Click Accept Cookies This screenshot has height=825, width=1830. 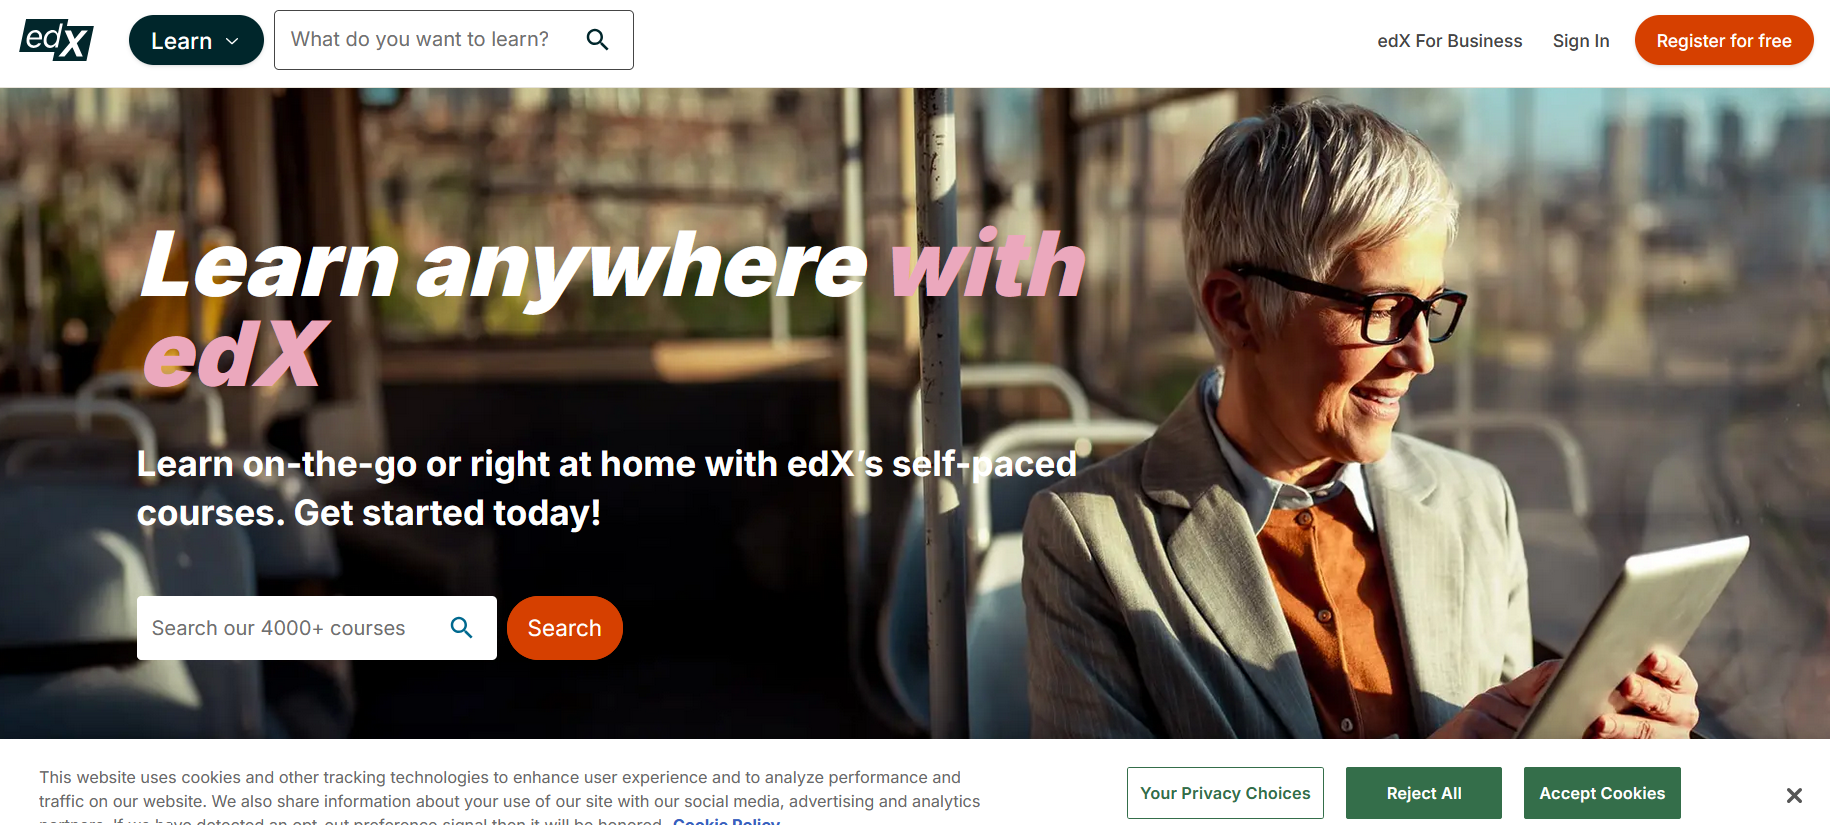tap(1602, 793)
